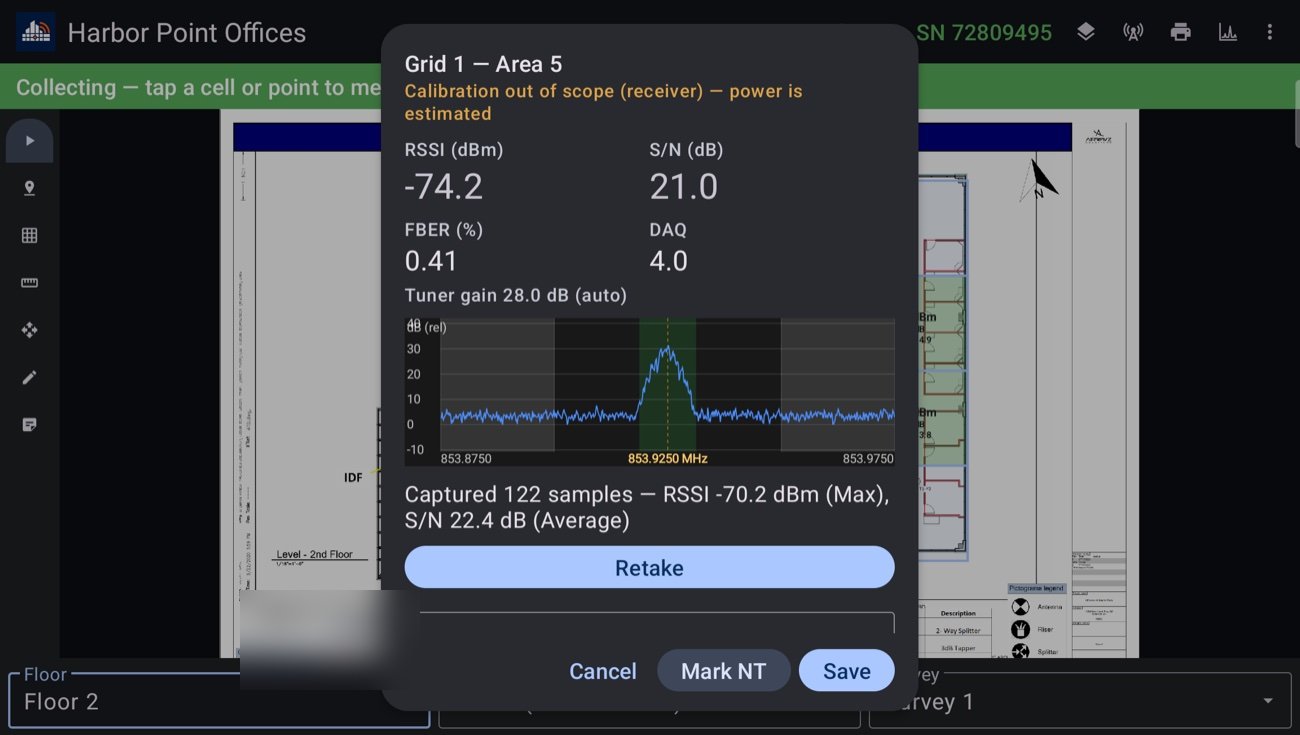This screenshot has width=1300, height=735.
Task: Save the Area 5 measurement
Action: tap(846, 671)
